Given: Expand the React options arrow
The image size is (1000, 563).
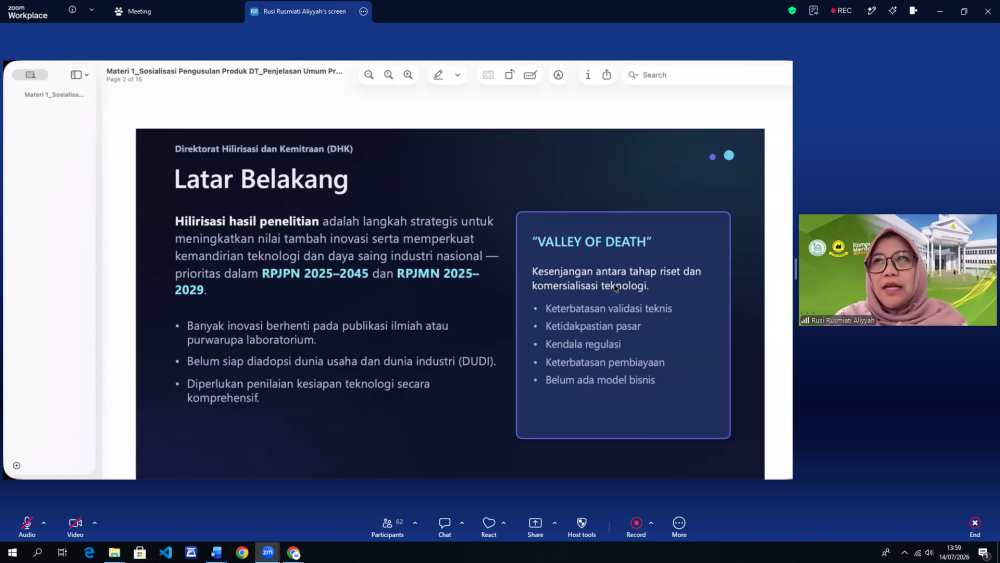Looking at the screenshot, I should 504,523.
